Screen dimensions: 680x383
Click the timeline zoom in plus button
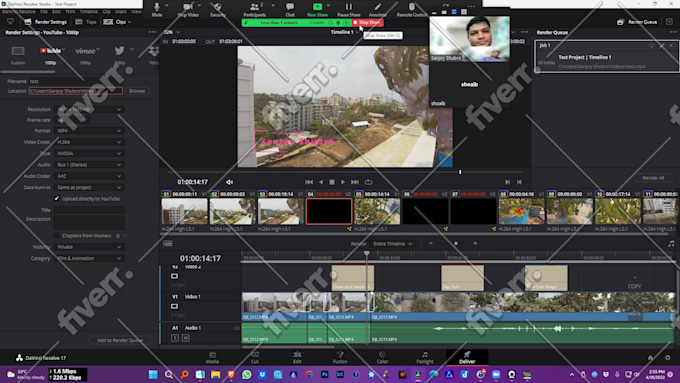475,244
